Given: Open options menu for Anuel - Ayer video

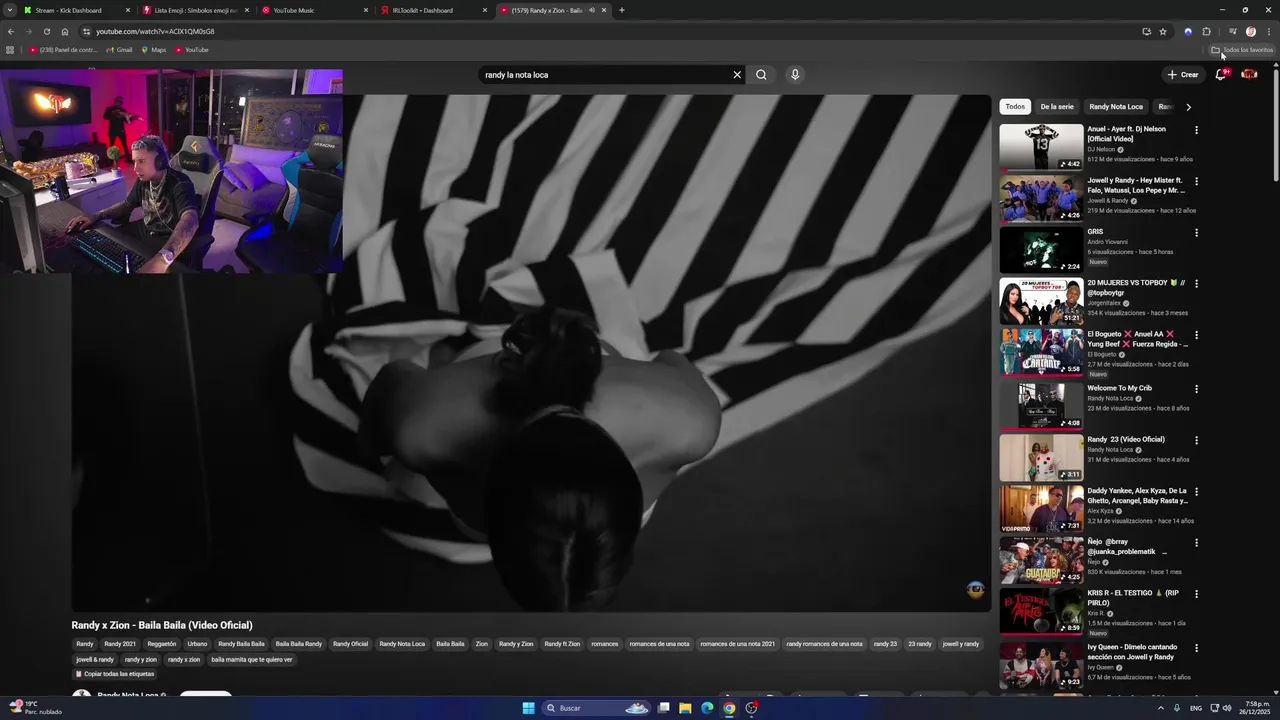Looking at the screenshot, I should [x=1196, y=130].
